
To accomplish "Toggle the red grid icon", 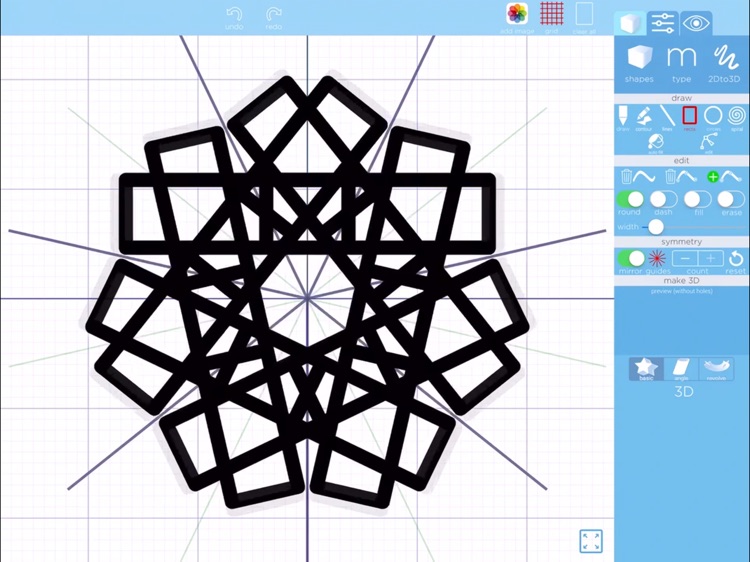I will click(x=551, y=17).
